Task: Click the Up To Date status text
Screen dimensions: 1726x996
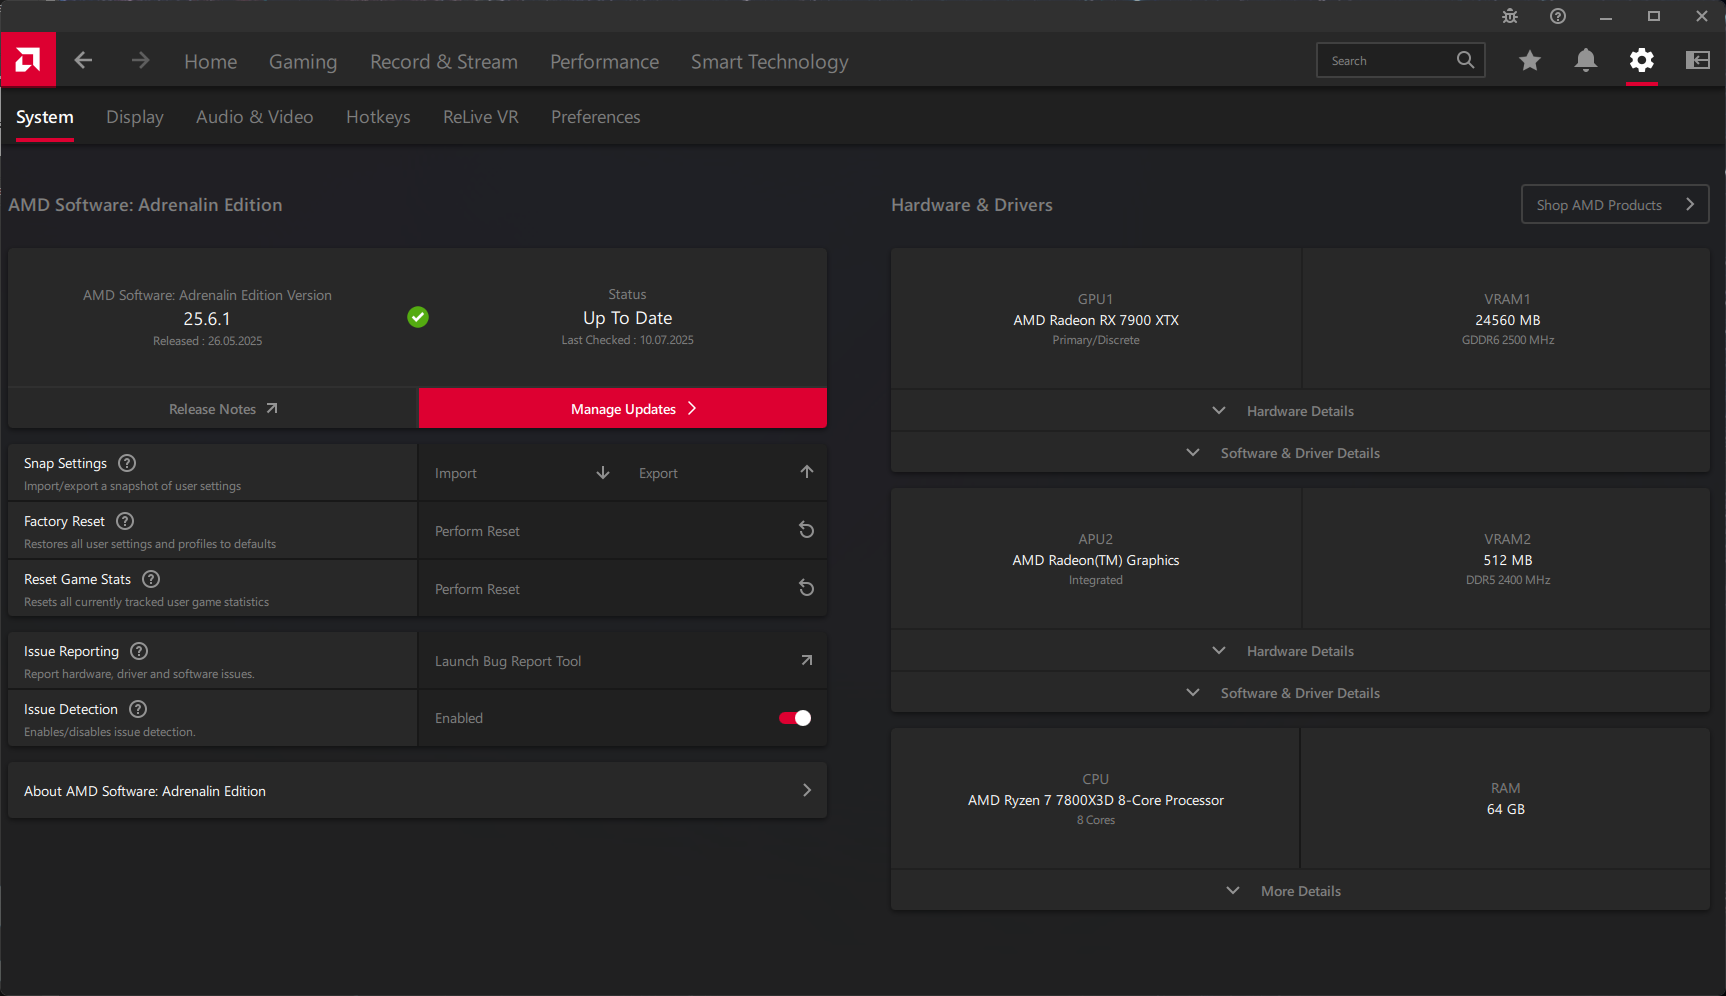Action: 627,318
